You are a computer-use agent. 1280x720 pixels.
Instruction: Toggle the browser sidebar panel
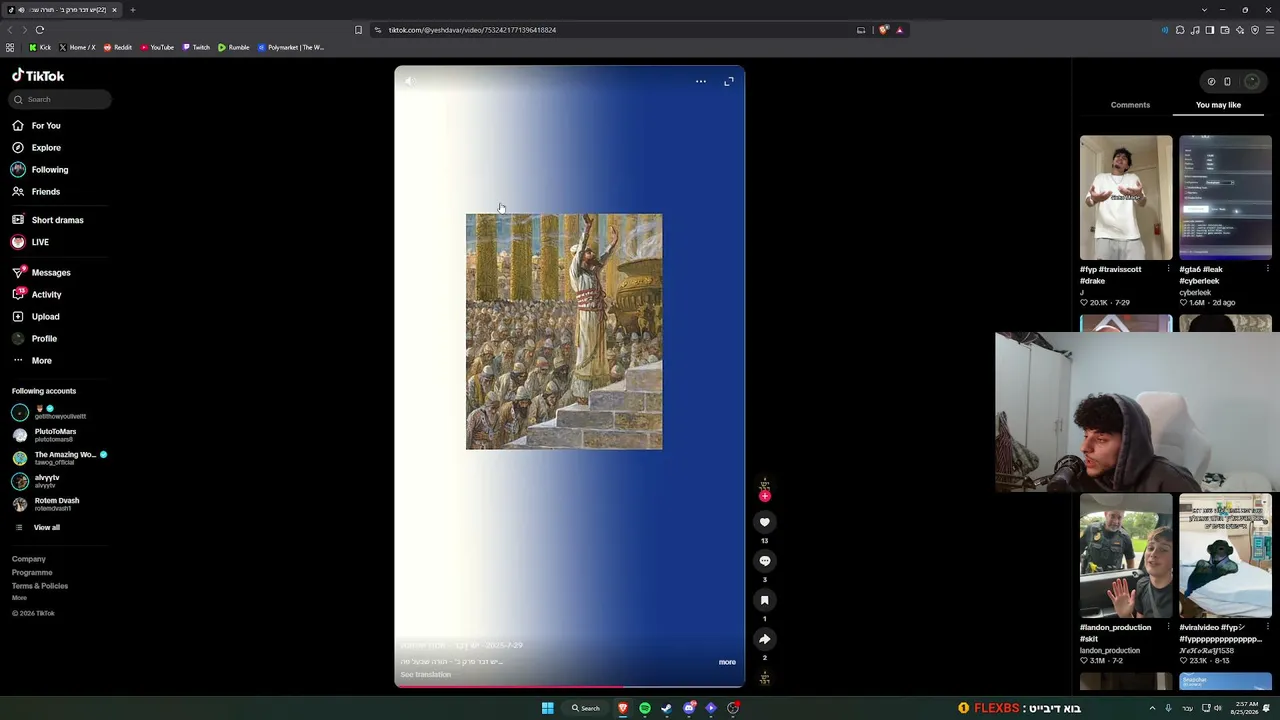(x=1210, y=30)
